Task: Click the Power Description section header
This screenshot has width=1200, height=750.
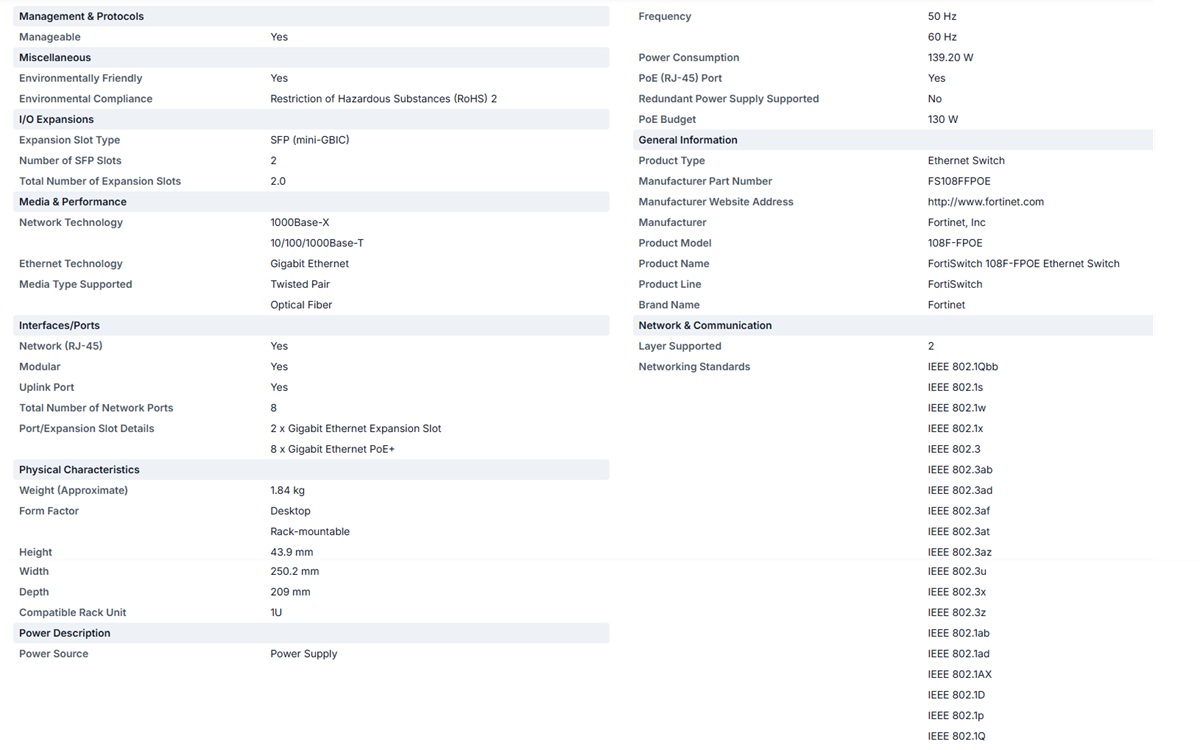Action: pos(65,634)
